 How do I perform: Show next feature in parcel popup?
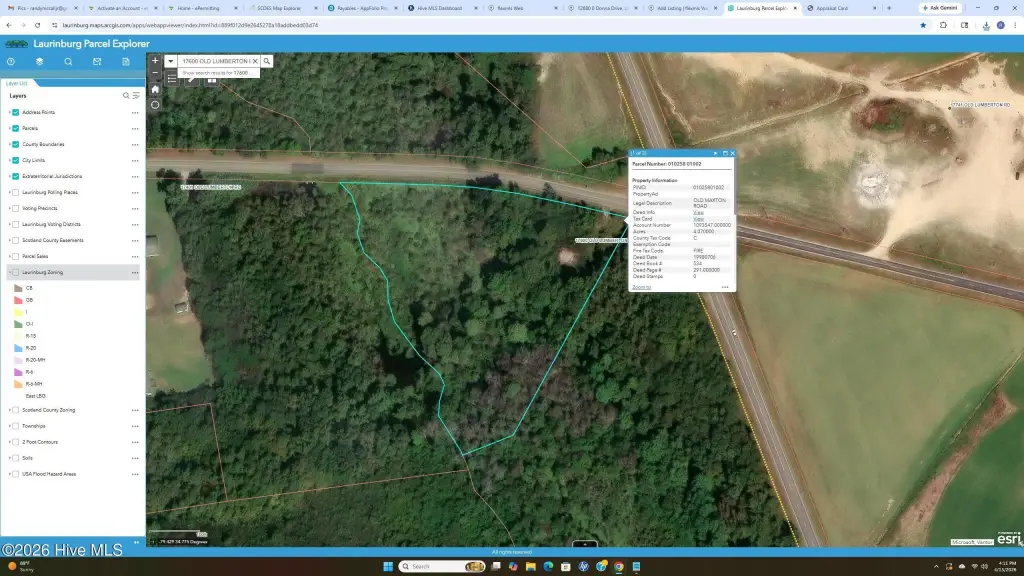click(717, 153)
